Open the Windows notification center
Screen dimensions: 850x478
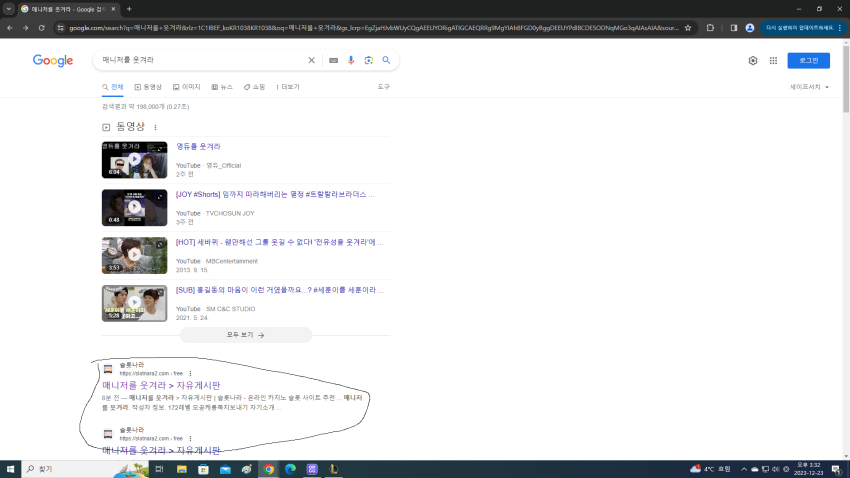coord(837,469)
